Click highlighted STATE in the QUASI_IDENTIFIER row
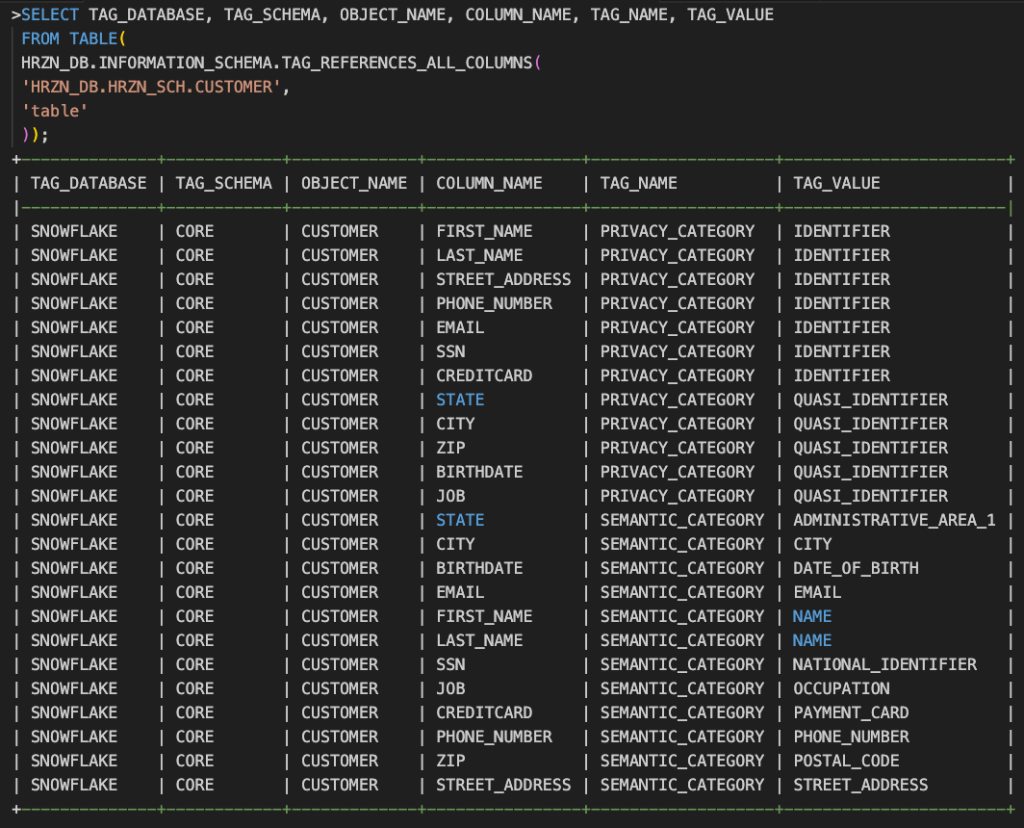 click(460, 400)
